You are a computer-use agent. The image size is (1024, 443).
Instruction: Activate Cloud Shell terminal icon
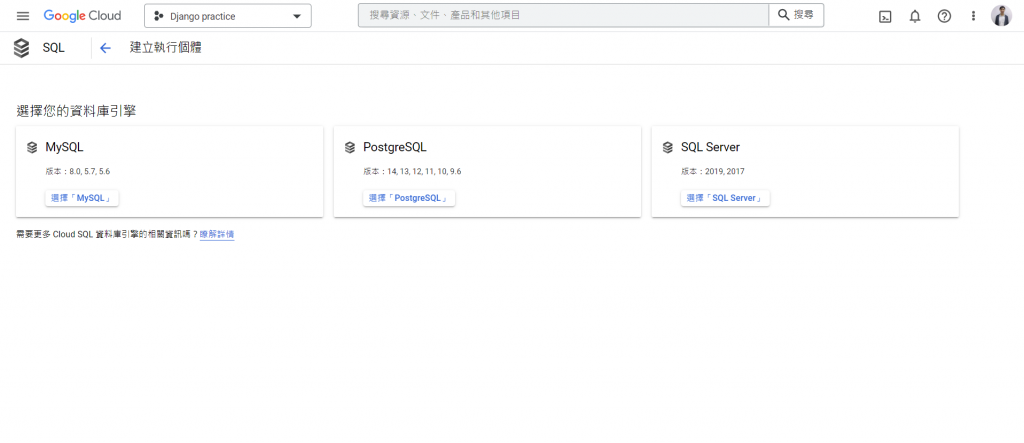click(x=885, y=16)
